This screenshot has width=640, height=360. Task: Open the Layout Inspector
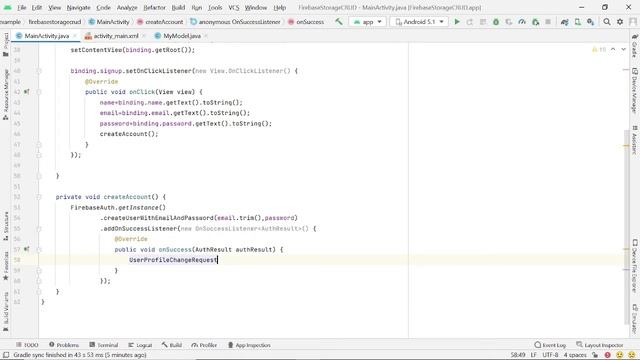(600, 345)
